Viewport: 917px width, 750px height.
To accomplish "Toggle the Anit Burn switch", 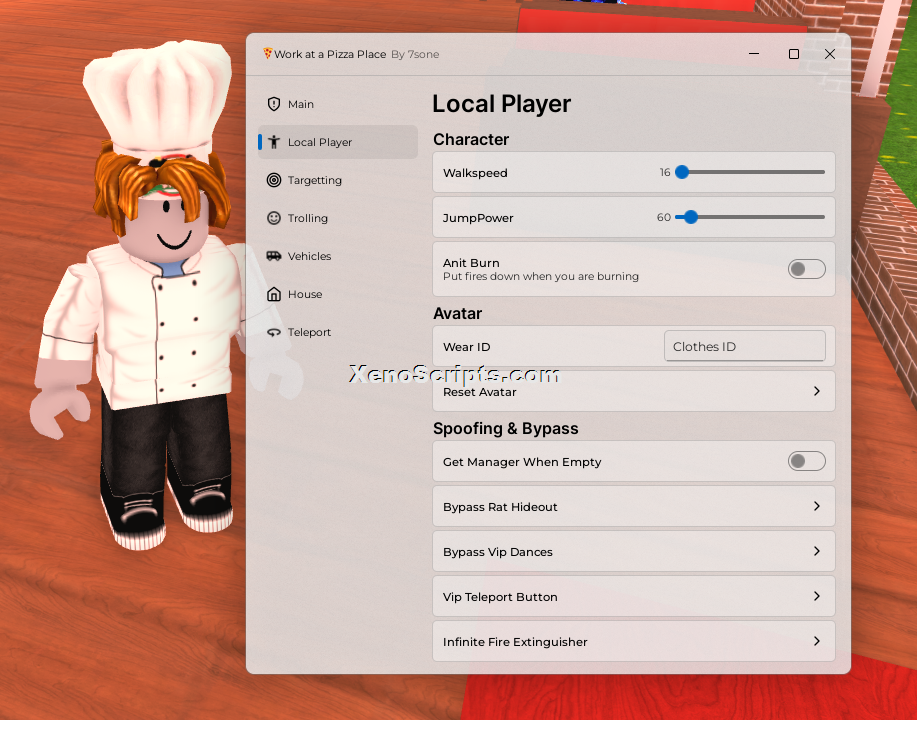I will pos(806,269).
